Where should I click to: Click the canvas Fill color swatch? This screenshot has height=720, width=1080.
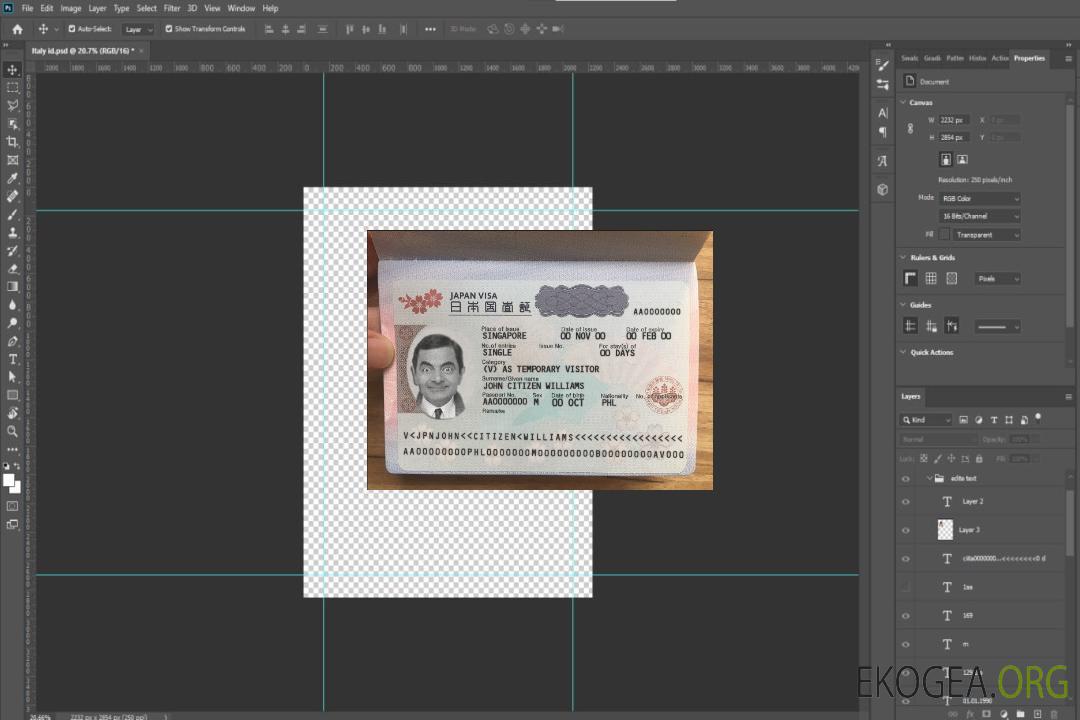pos(944,235)
